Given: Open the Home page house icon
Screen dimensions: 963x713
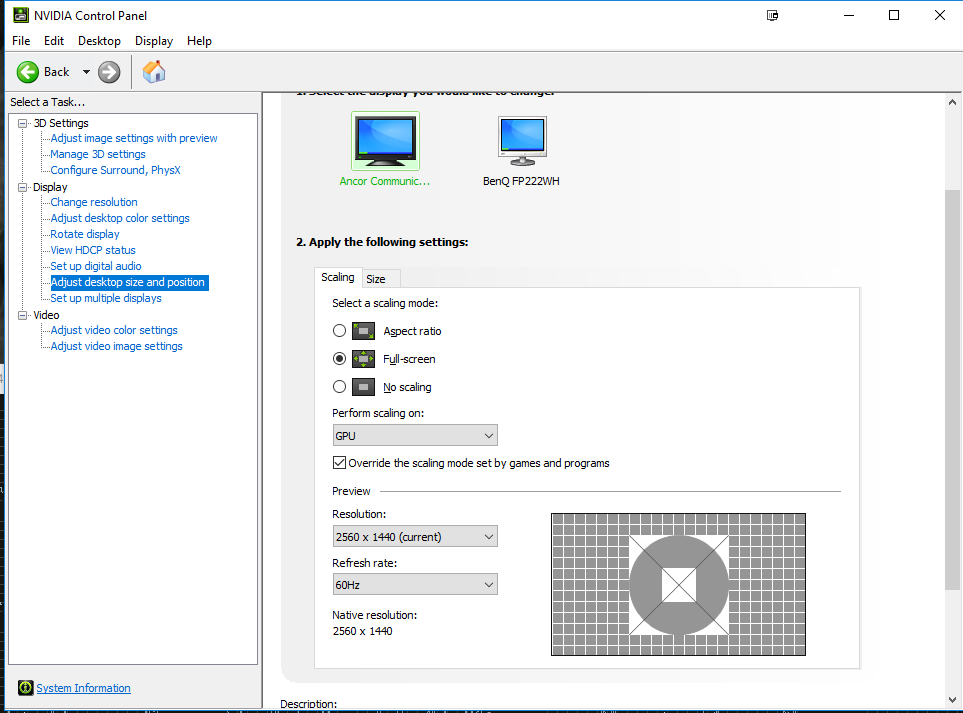Looking at the screenshot, I should coord(154,72).
